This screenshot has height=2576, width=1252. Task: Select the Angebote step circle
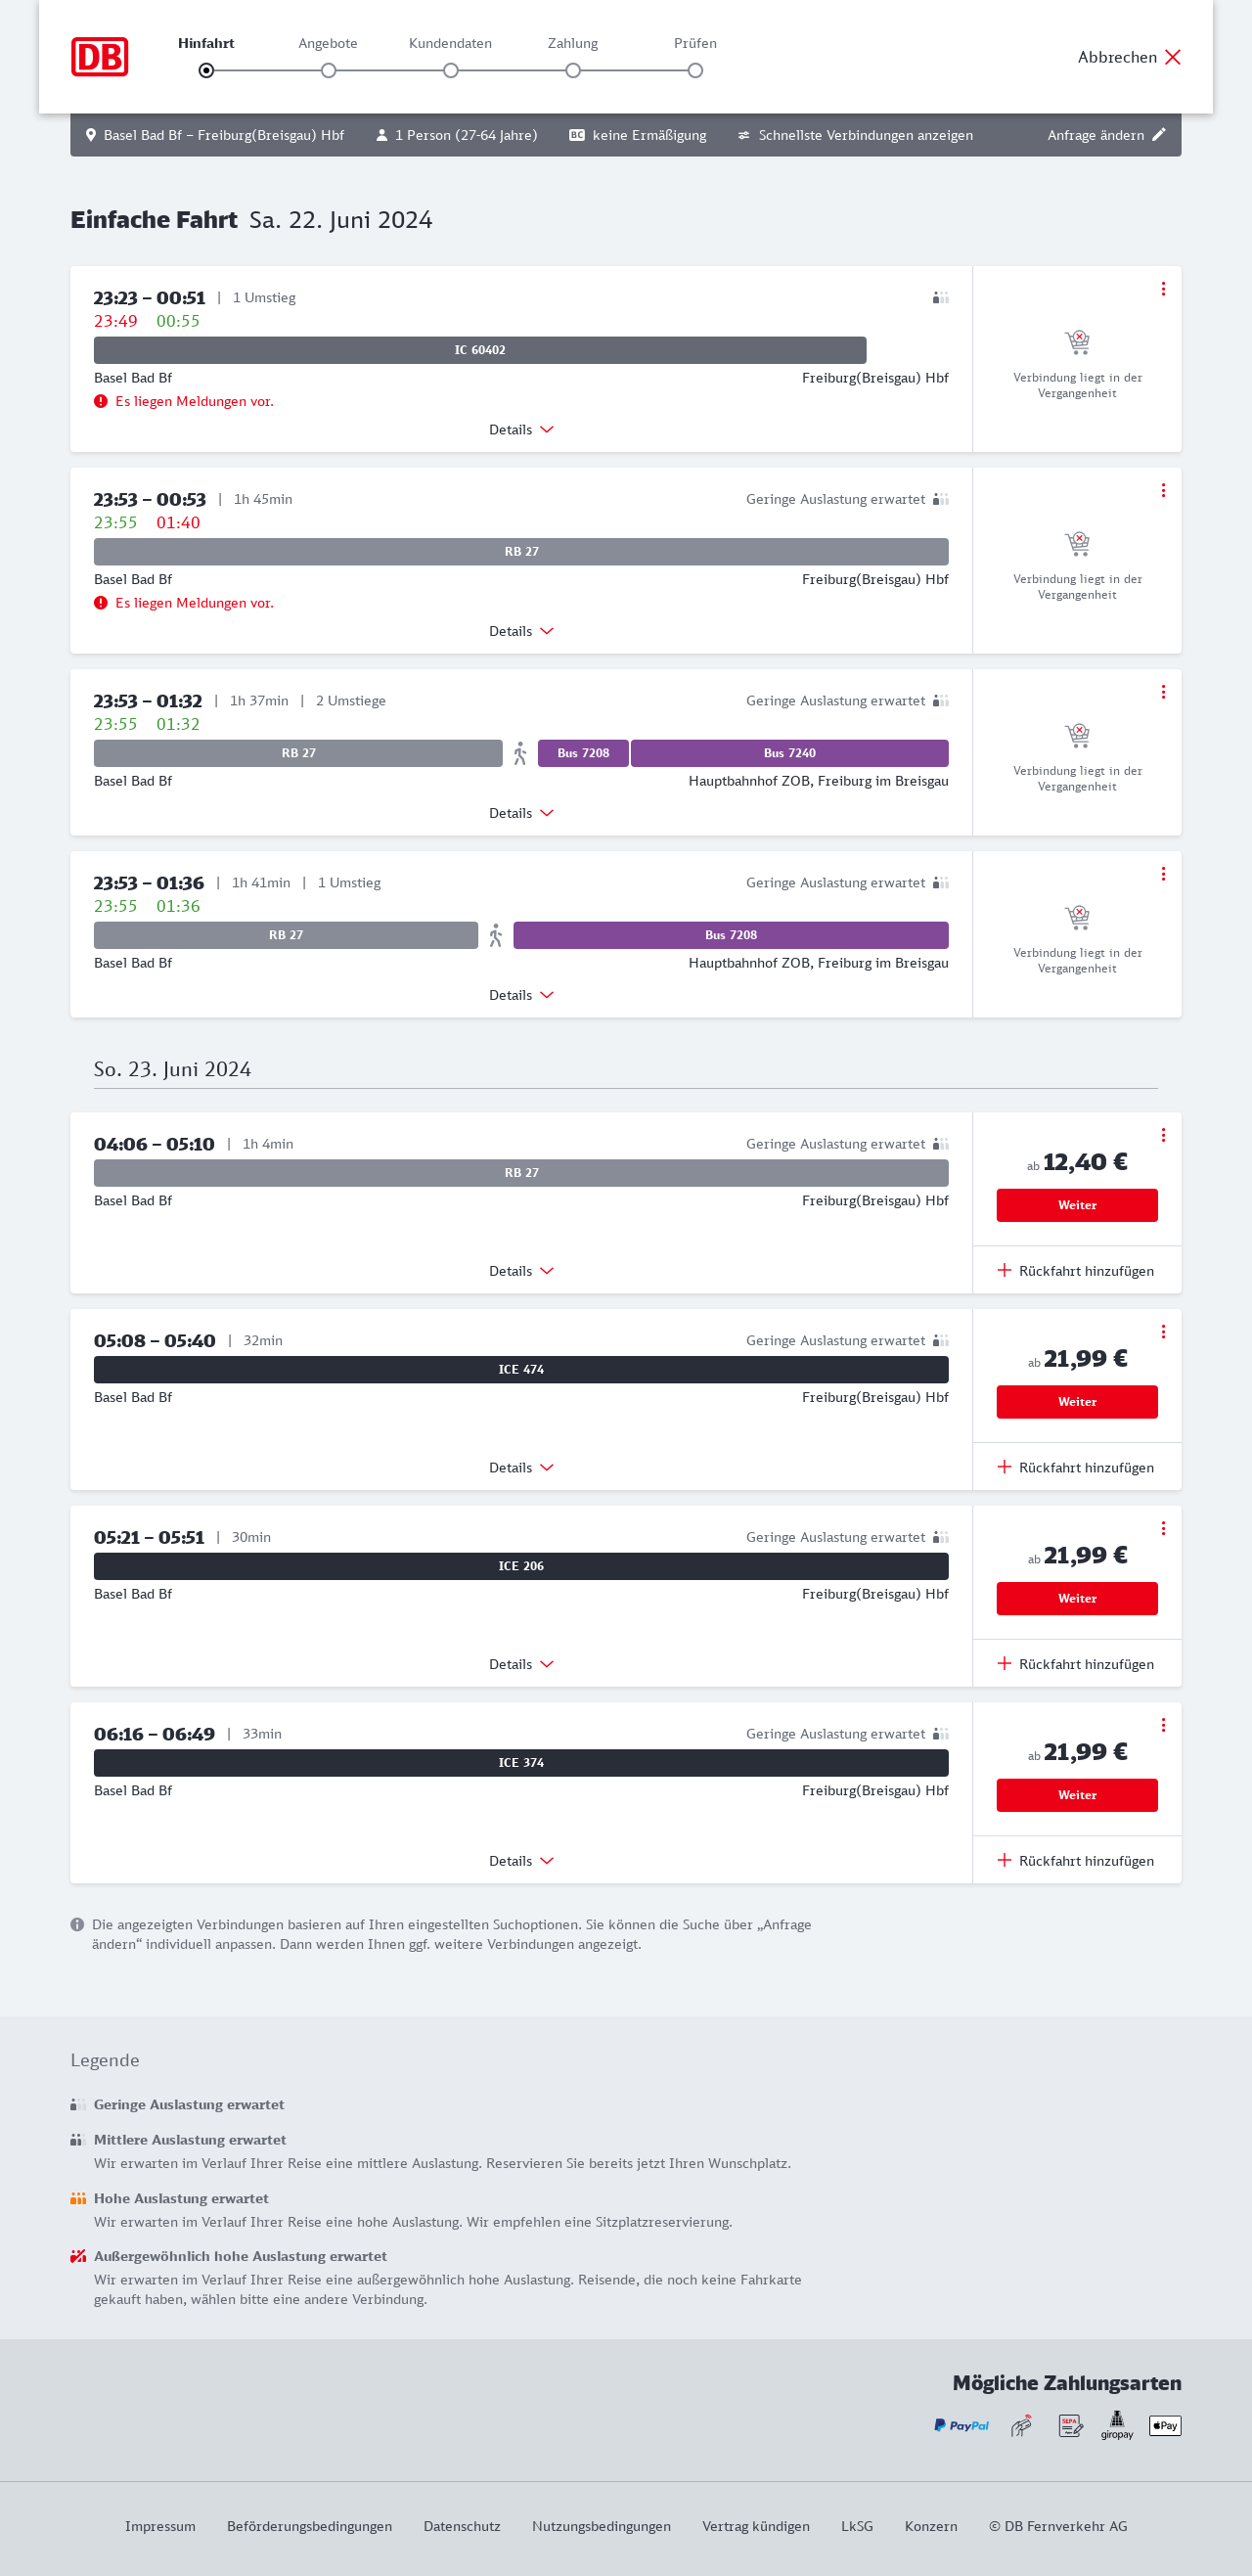pyautogui.click(x=328, y=71)
